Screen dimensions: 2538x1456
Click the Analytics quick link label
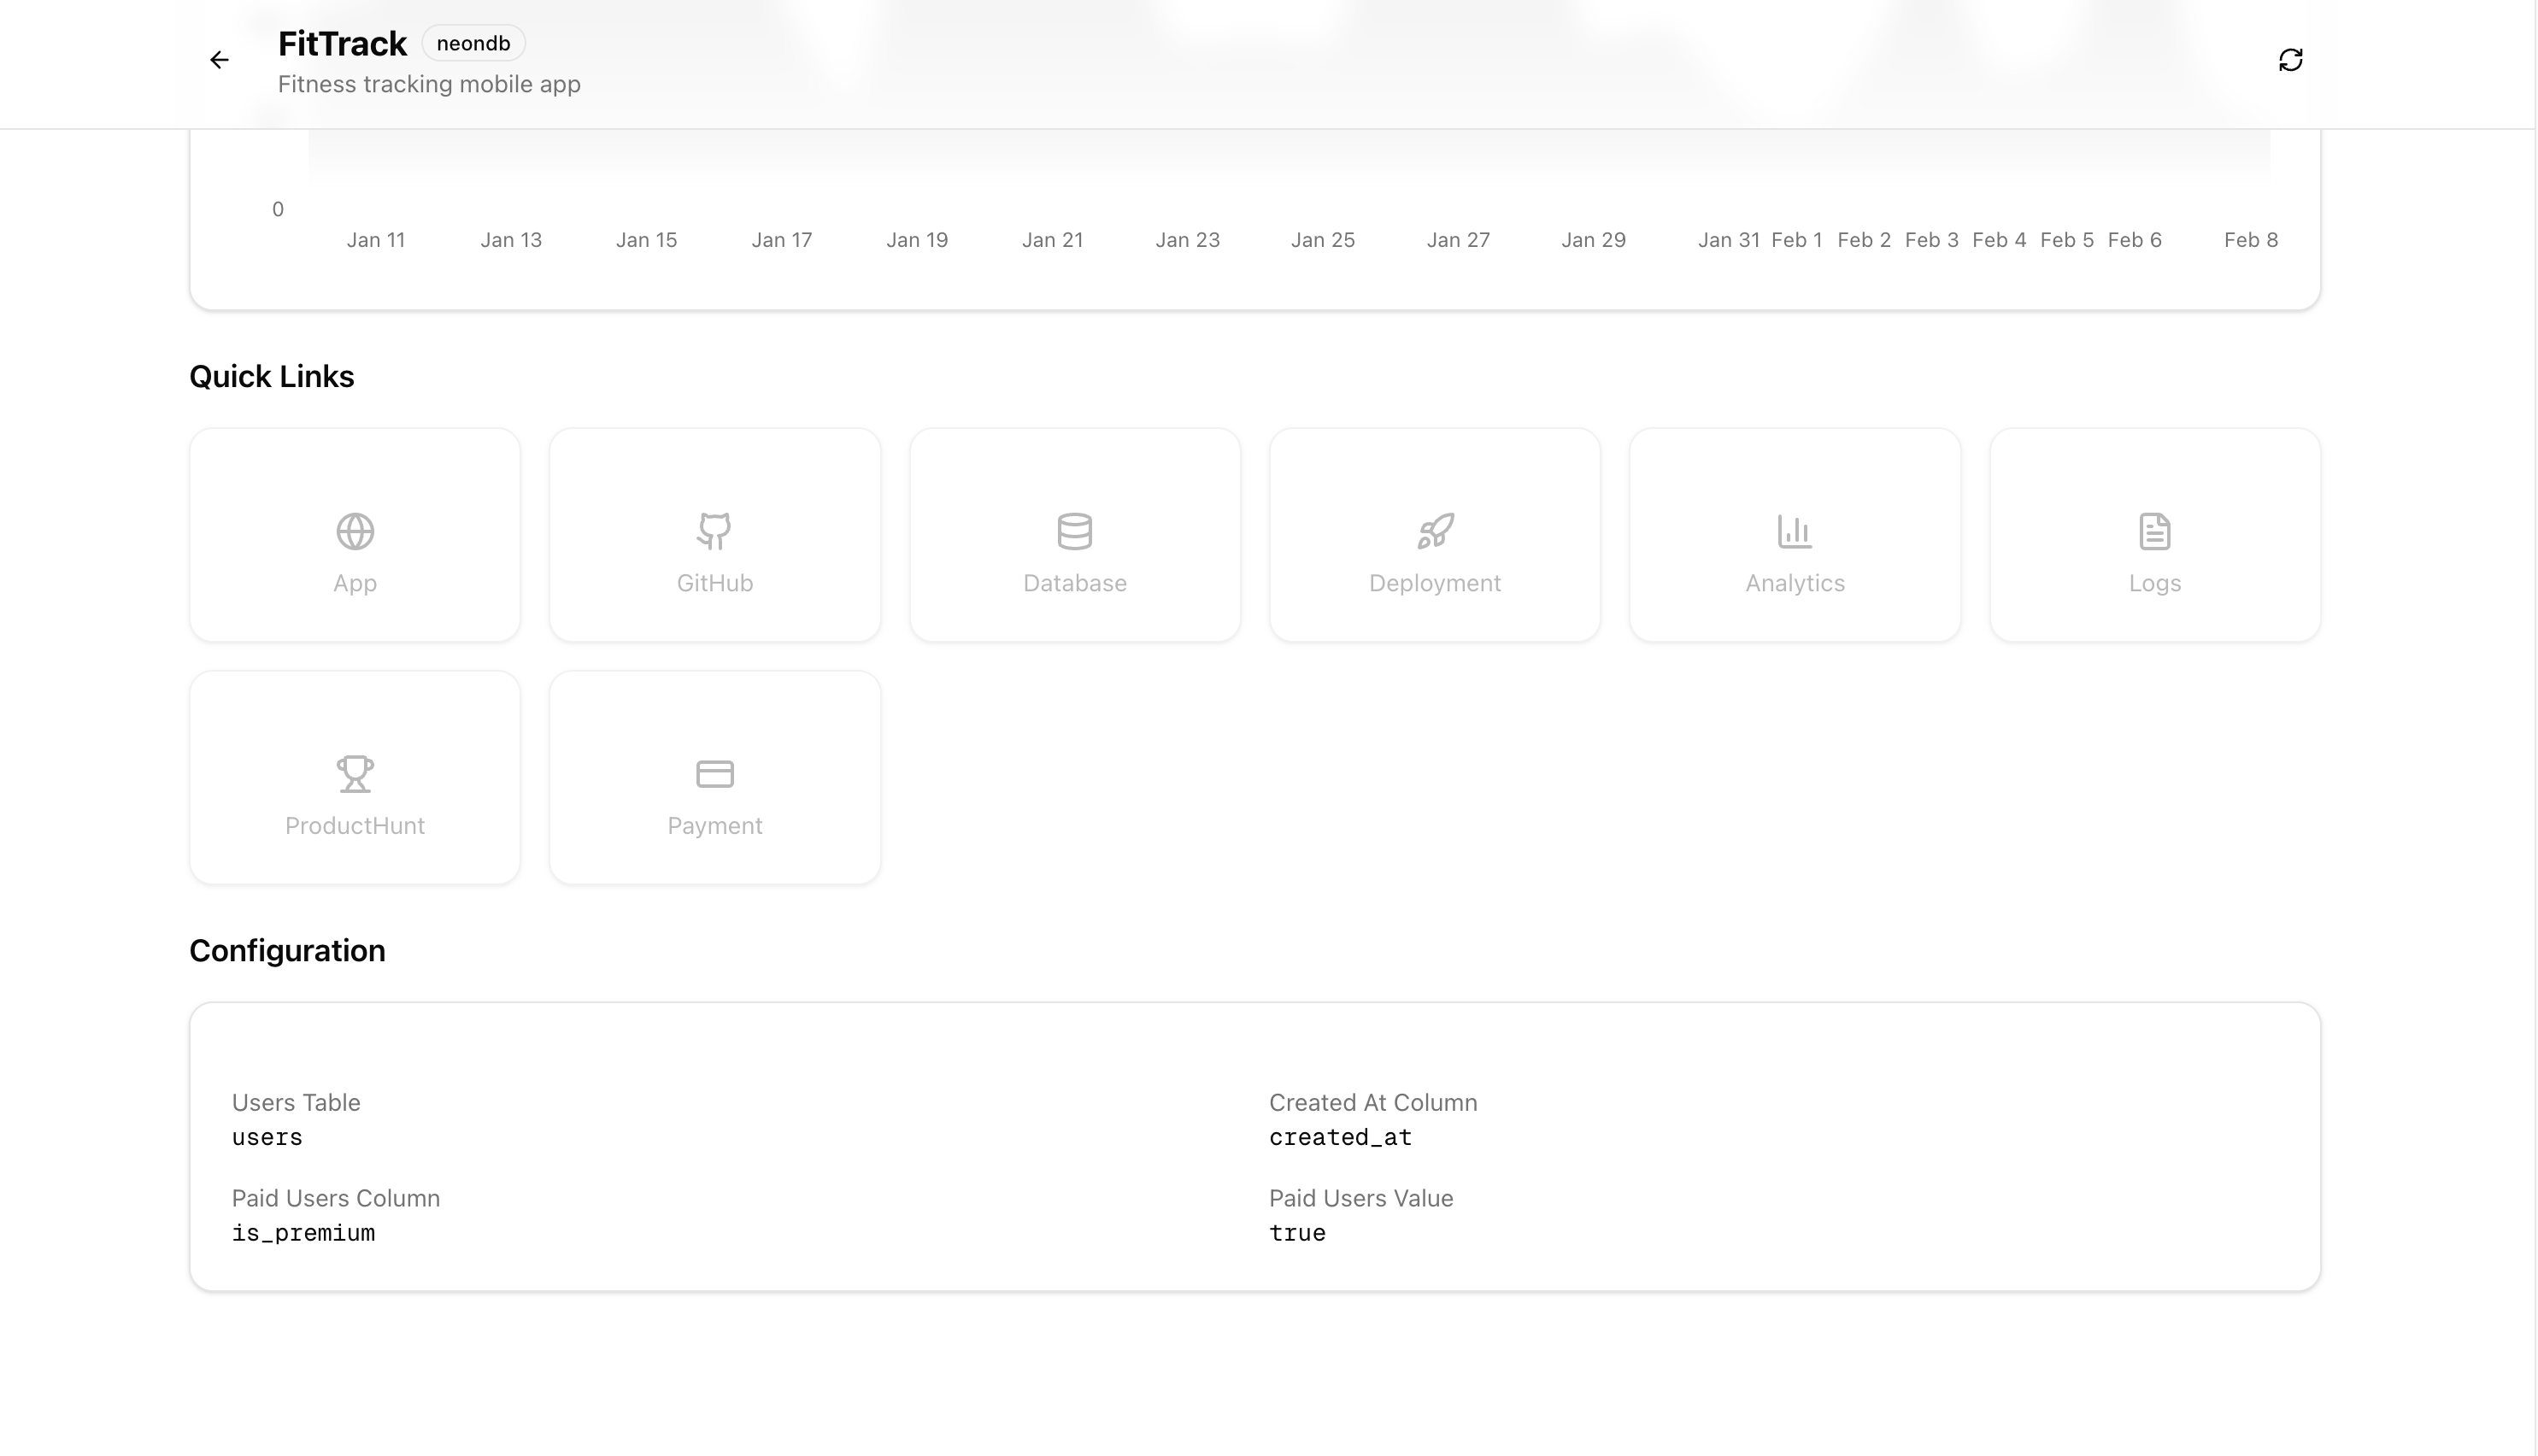[x=1794, y=583]
